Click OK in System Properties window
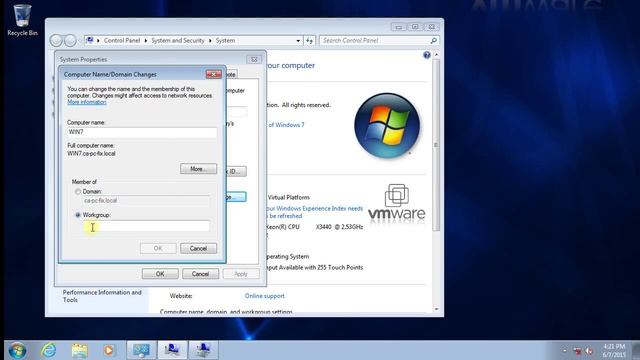Screen dimensions: 640x360 coord(160,274)
